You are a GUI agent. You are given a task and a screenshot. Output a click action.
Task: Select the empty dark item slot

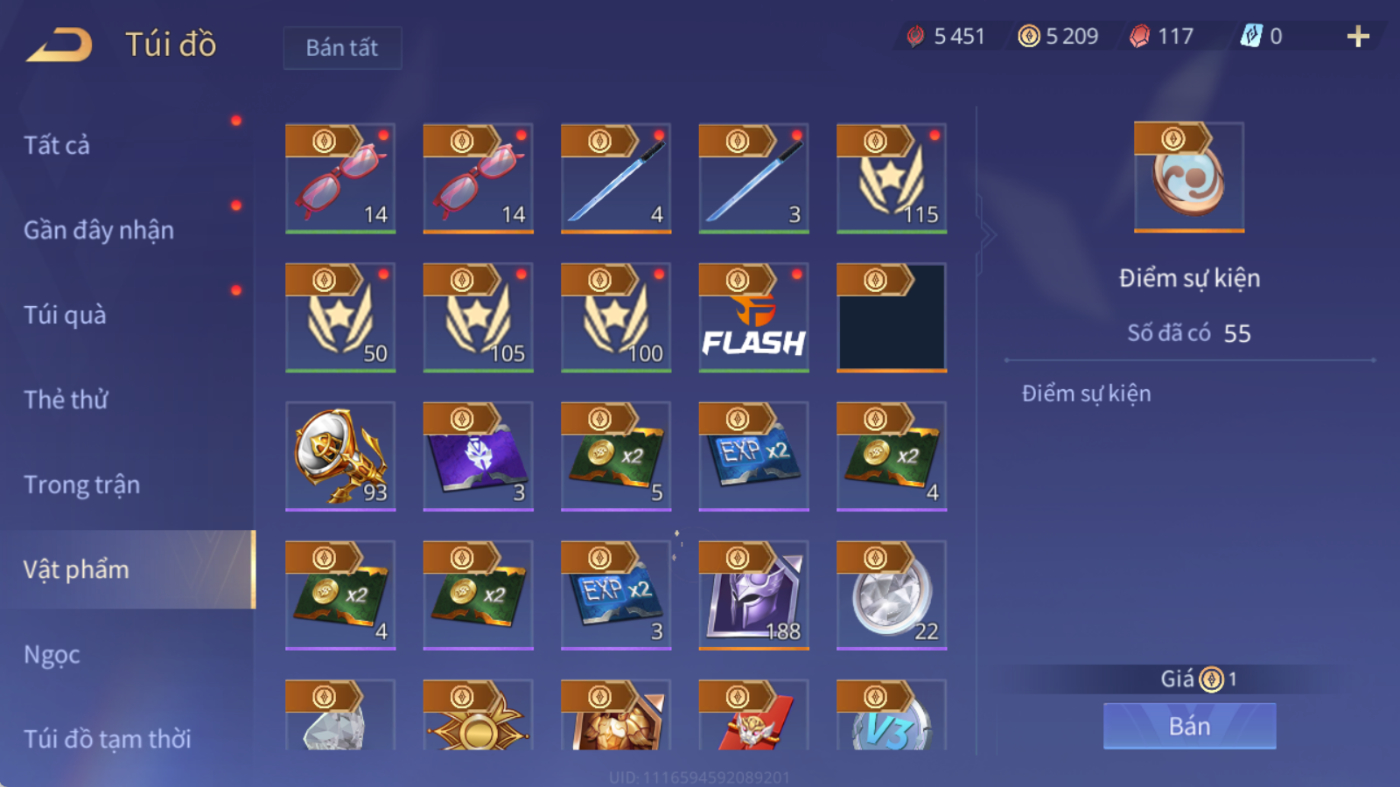[x=891, y=318]
